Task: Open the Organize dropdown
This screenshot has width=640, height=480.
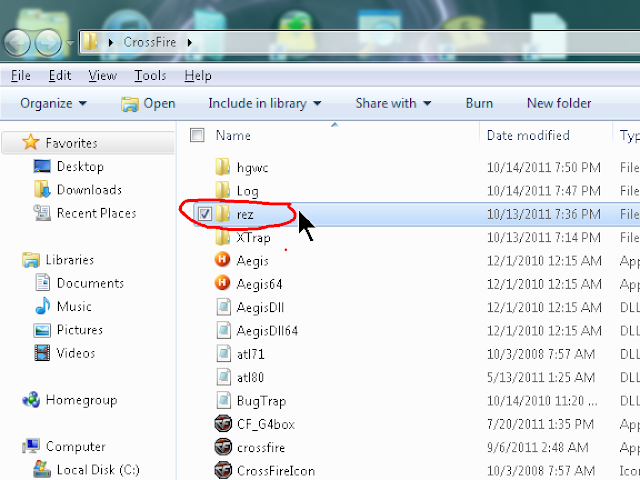Action: coord(53,103)
